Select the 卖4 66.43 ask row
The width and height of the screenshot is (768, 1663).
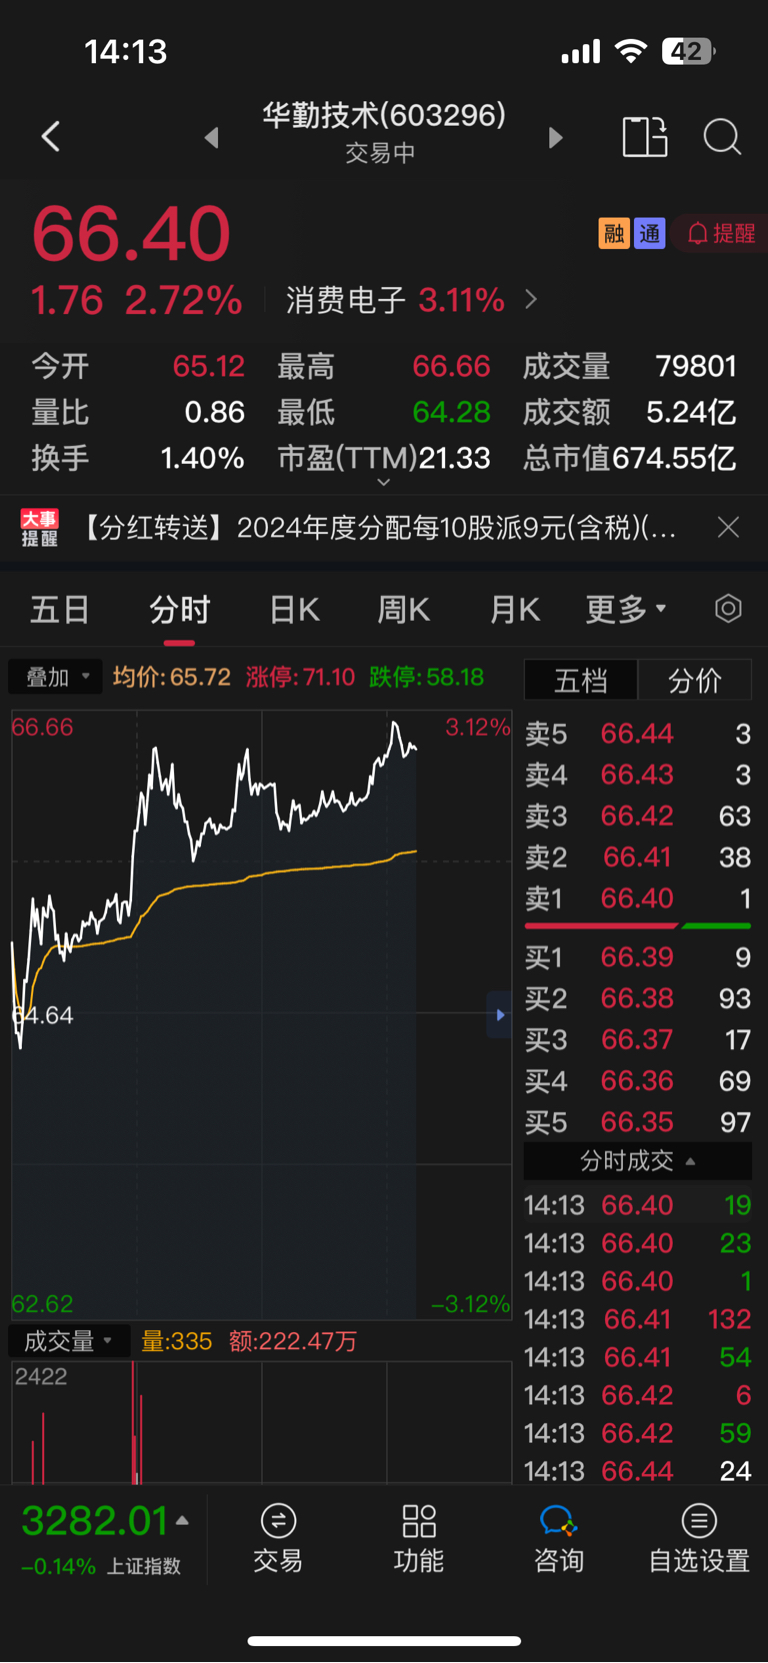click(638, 775)
